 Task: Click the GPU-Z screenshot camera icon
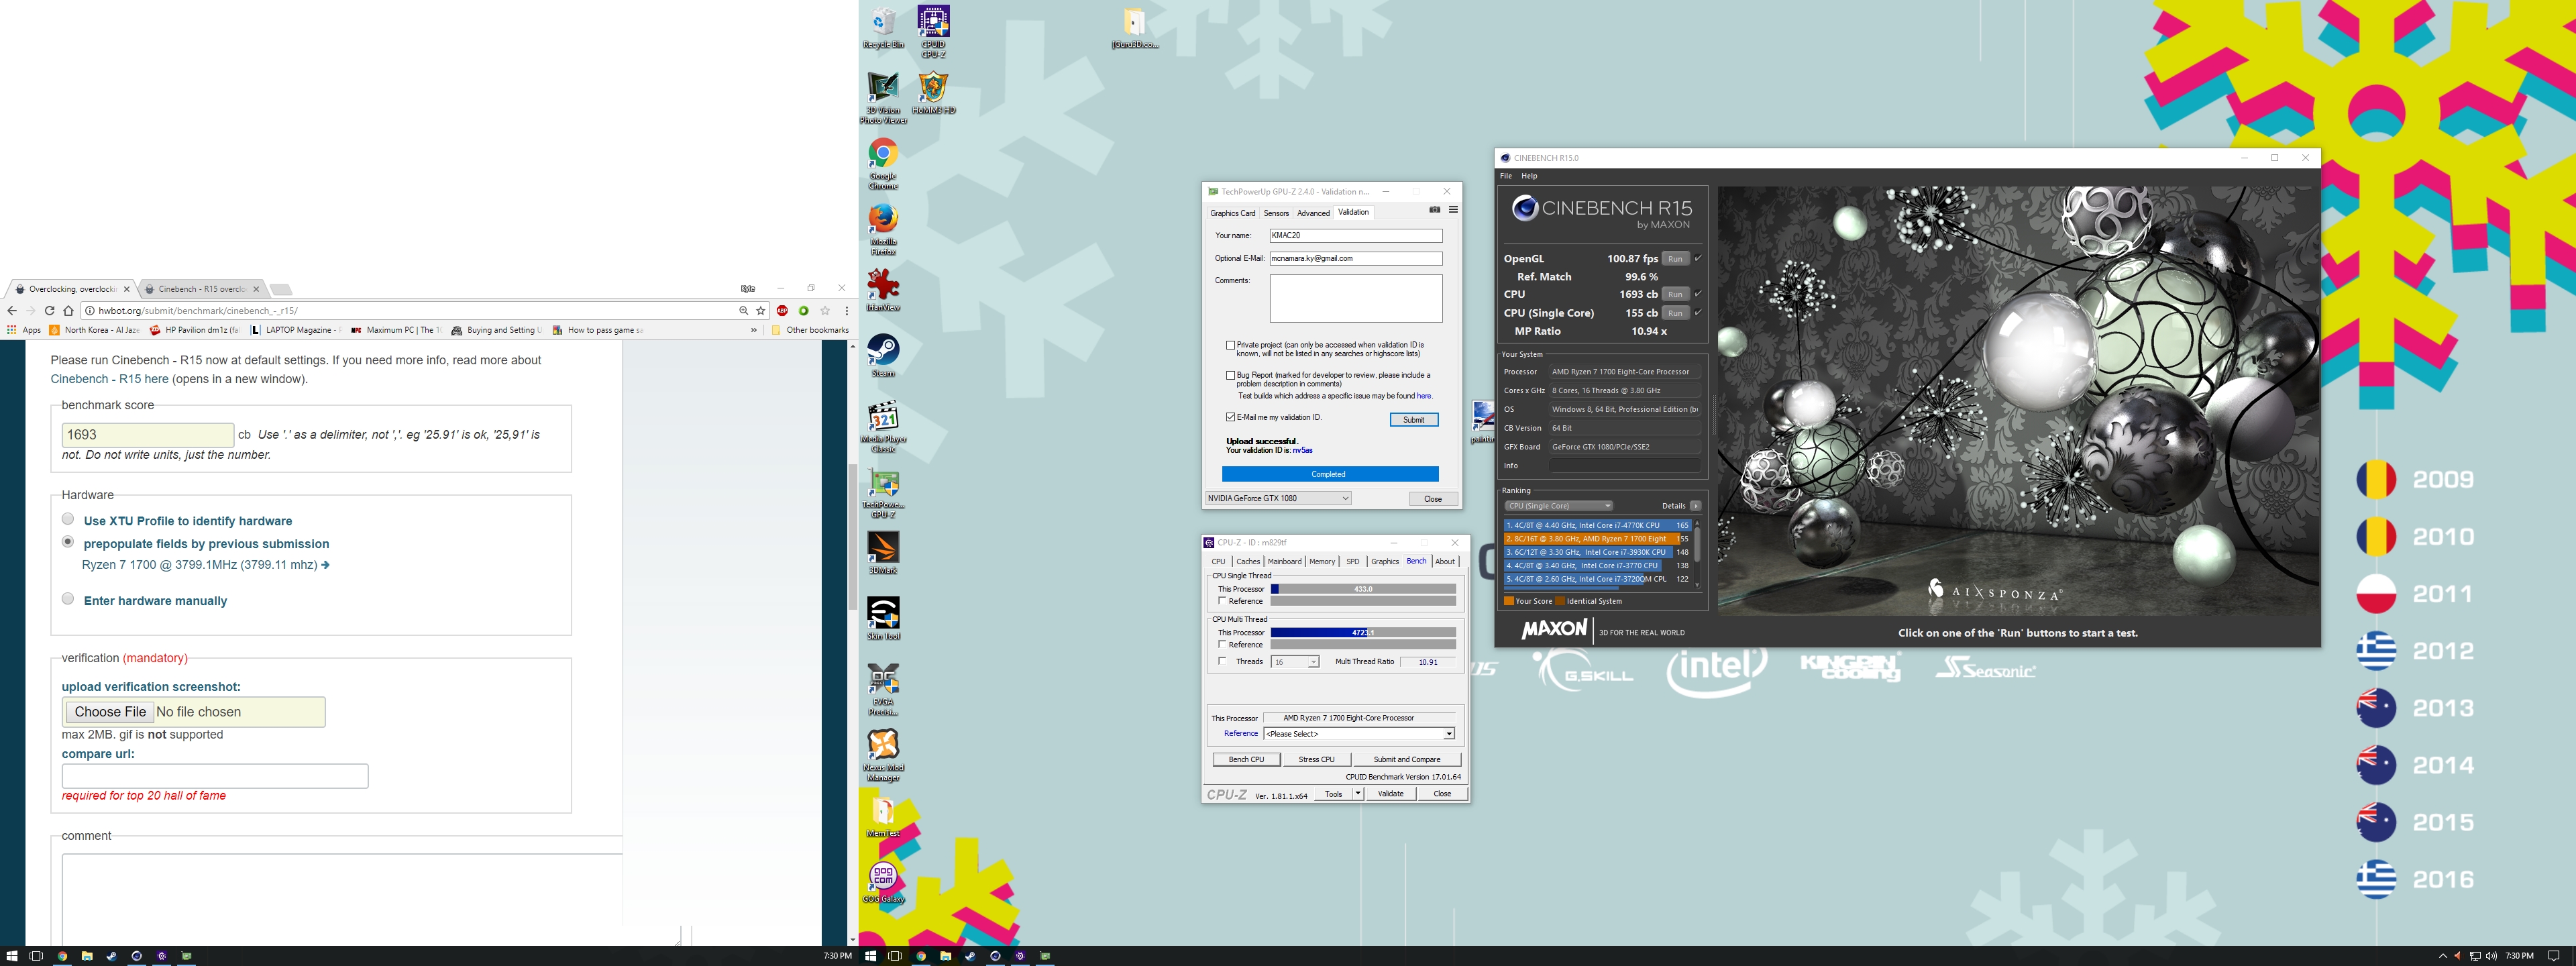coord(1435,210)
